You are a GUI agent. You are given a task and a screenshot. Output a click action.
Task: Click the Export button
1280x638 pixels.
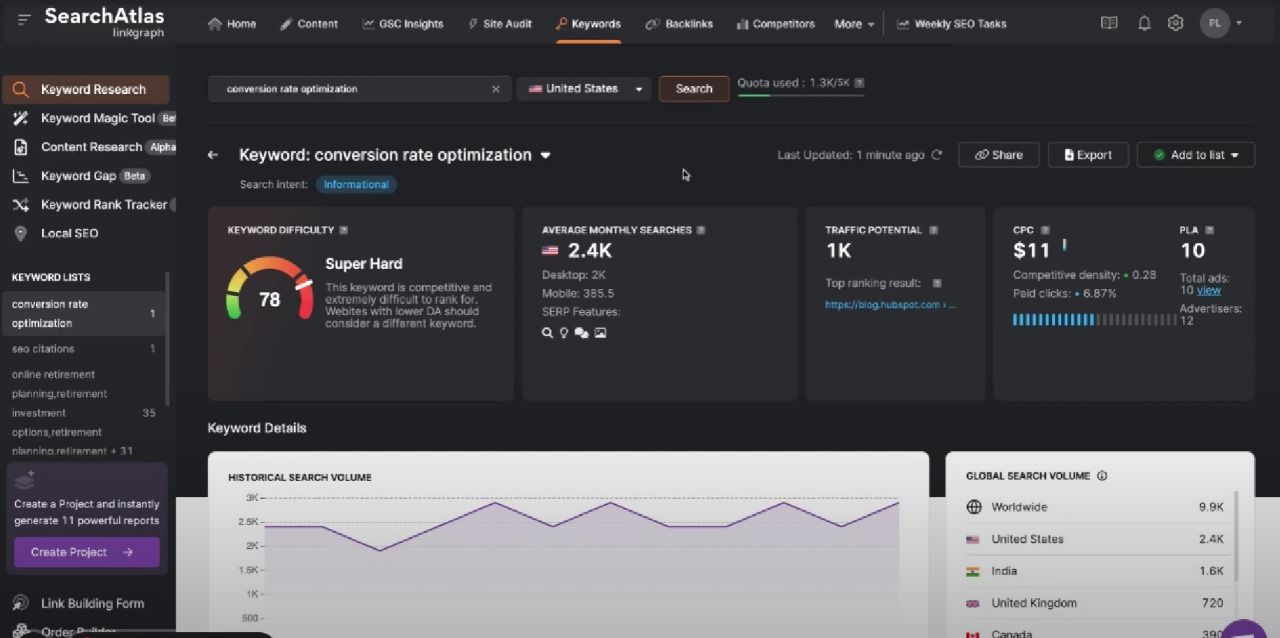1088,155
